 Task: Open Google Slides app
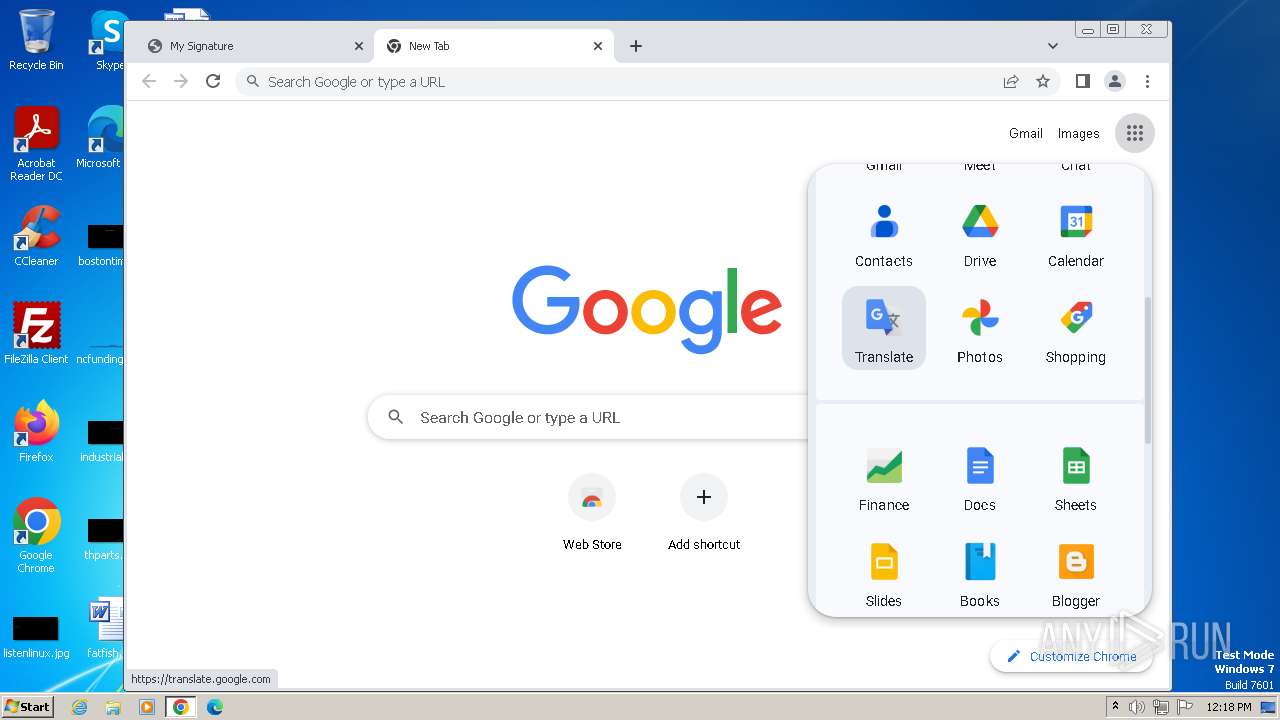(x=884, y=574)
